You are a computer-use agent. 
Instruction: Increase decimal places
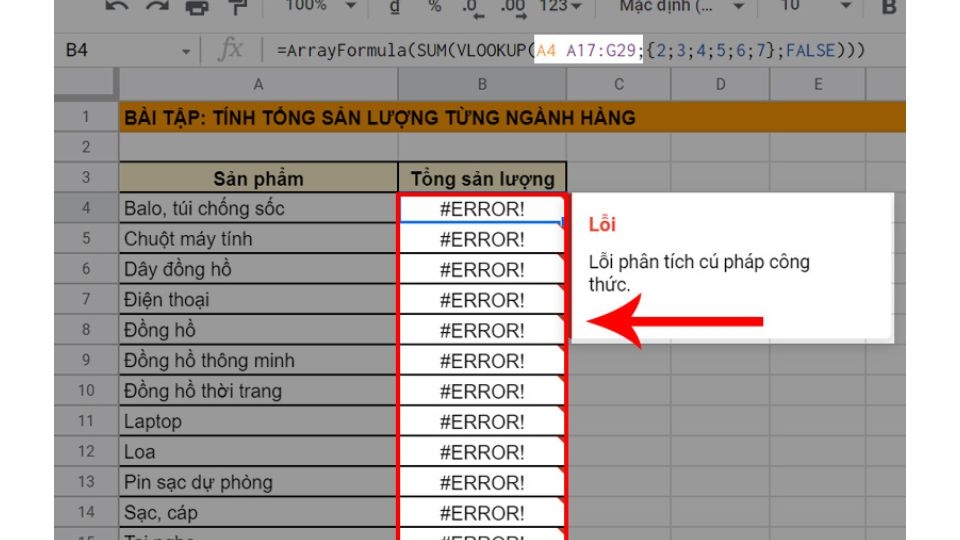tap(513, 7)
